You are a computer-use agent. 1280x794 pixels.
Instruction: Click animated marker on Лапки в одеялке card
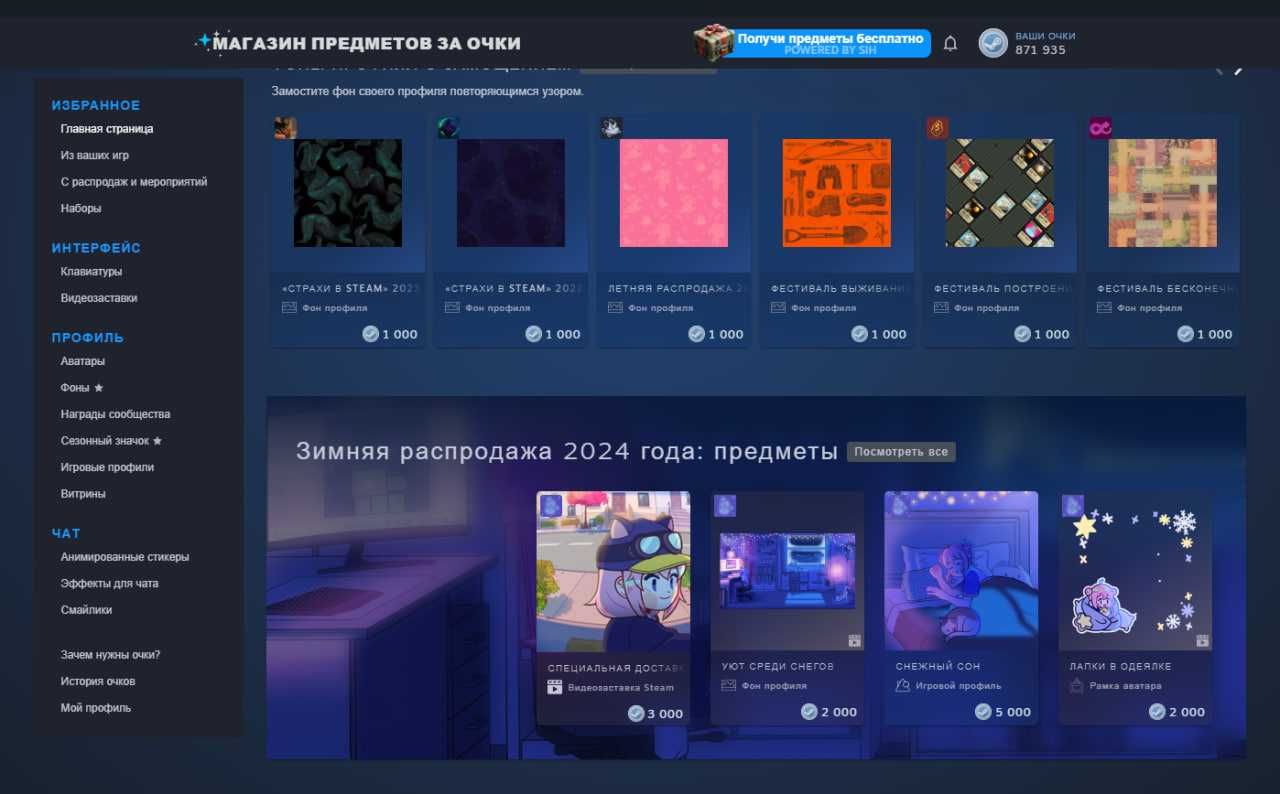point(1202,641)
